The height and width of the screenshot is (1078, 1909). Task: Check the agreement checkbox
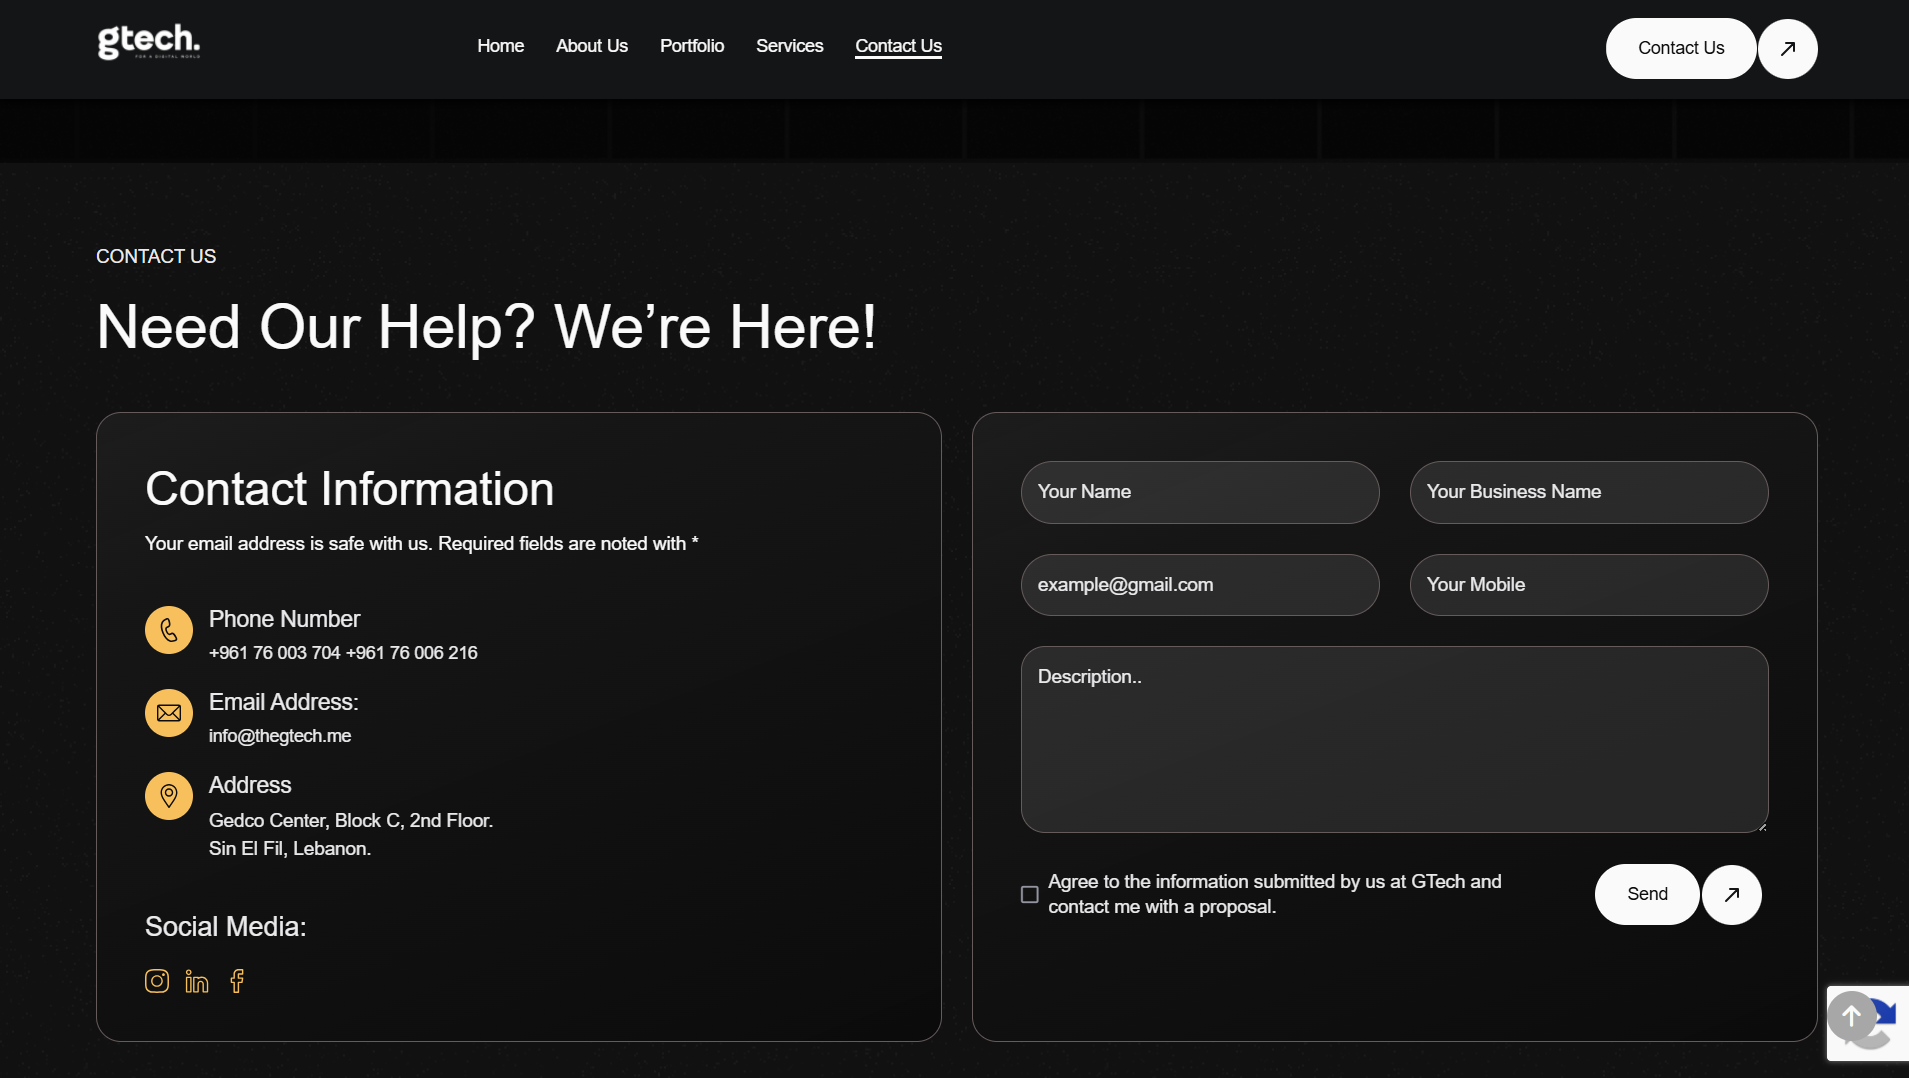click(x=1029, y=894)
